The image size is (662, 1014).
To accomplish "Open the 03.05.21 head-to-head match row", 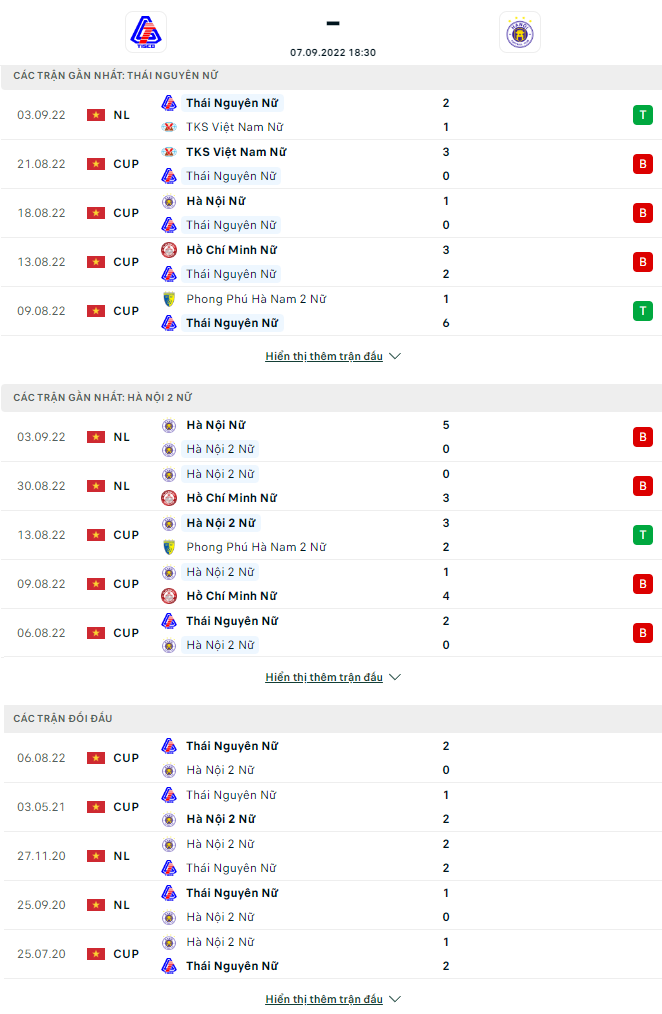I will [x=330, y=807].
